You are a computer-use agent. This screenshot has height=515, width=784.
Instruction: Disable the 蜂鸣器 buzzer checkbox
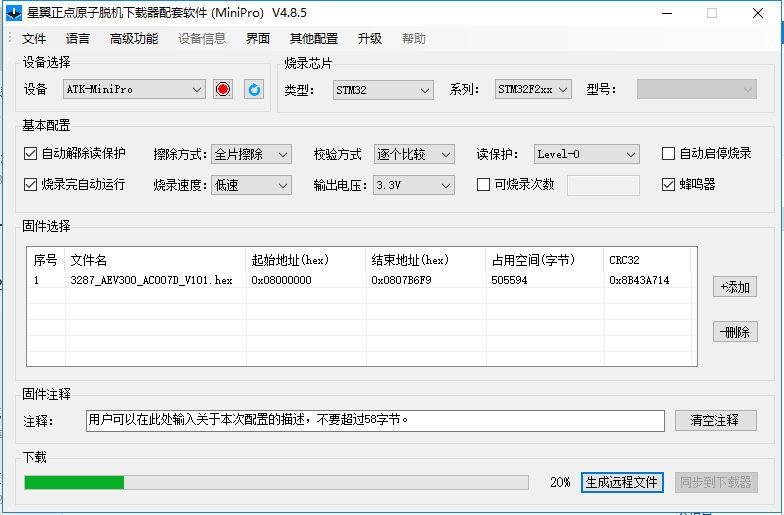pyautogui.click(x=669, y=184)
